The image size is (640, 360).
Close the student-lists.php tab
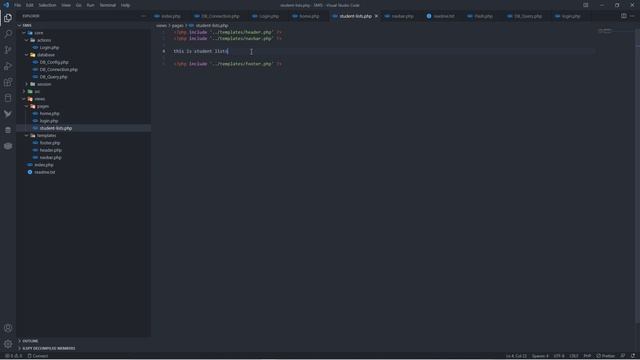click(x=376, y=16)
